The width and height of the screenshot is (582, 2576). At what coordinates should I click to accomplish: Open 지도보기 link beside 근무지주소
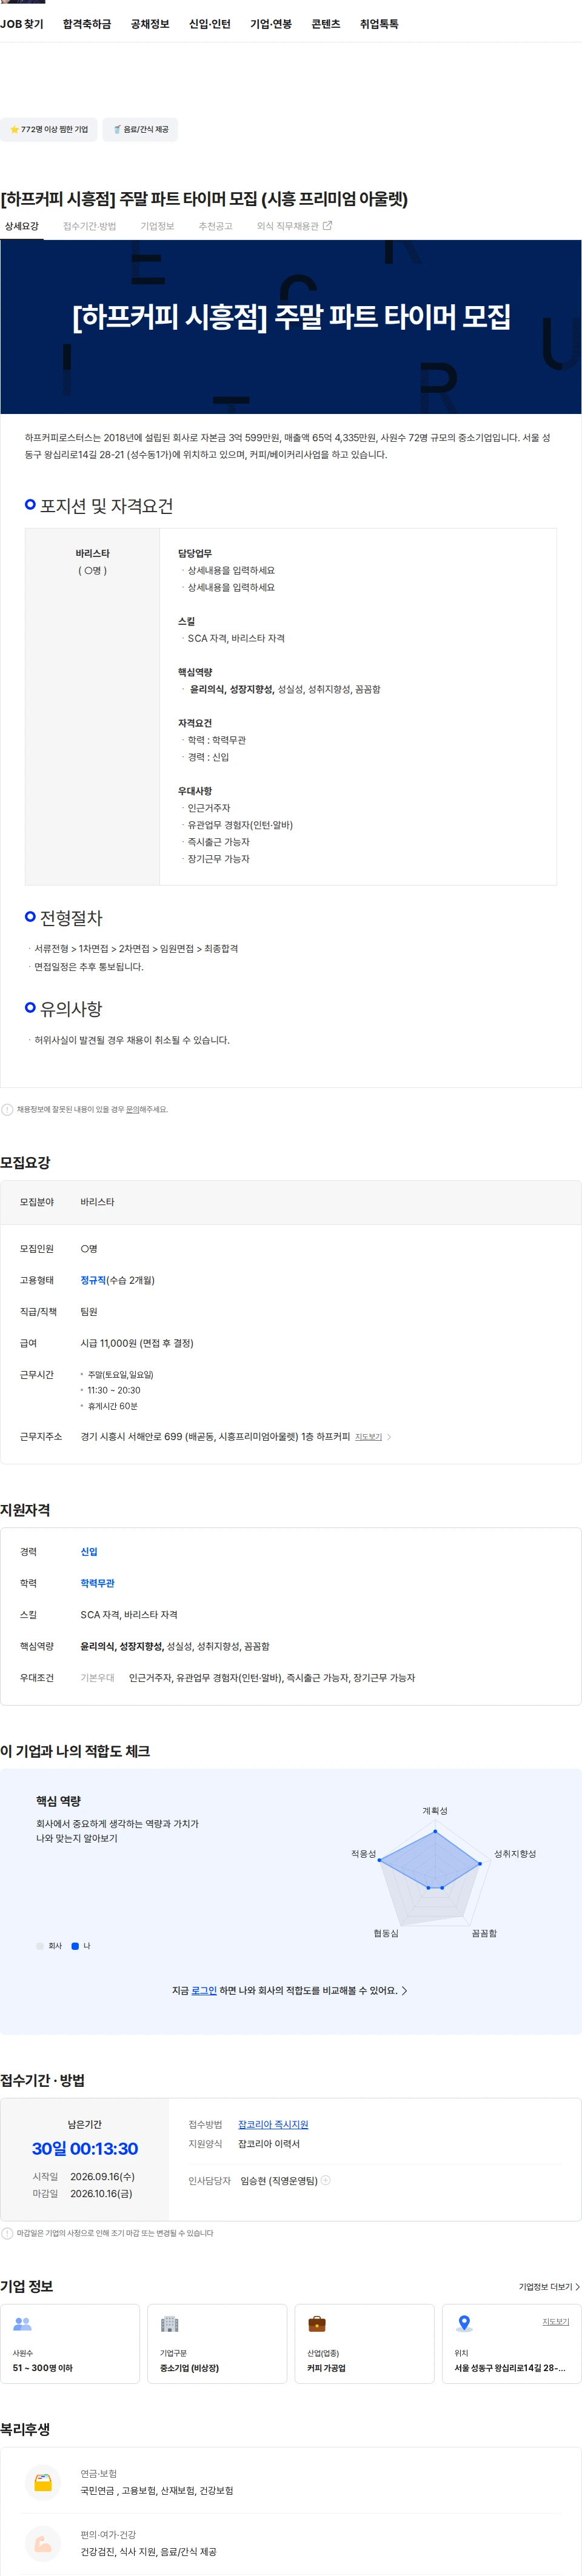coord(369,1437)
